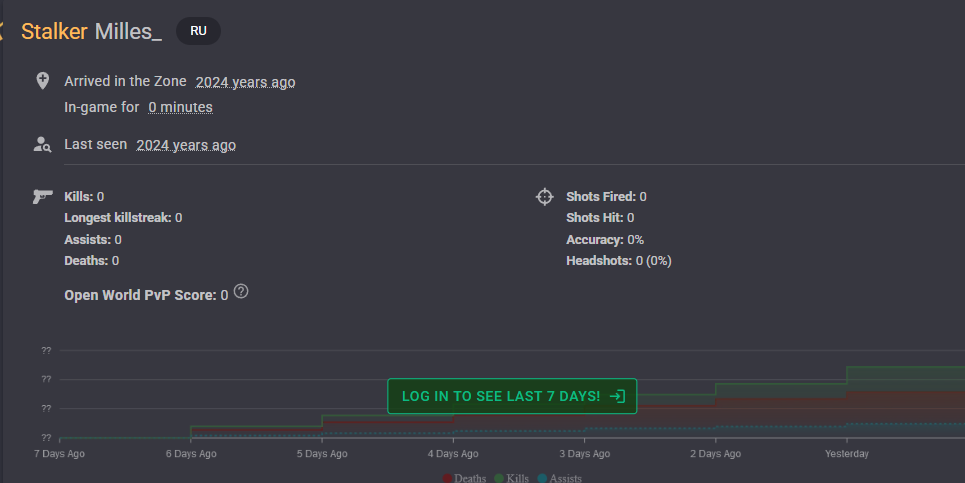Screen dimensions: 965x483
Task: Click the Arrived in the Zone timestamp
Action: 245,82
